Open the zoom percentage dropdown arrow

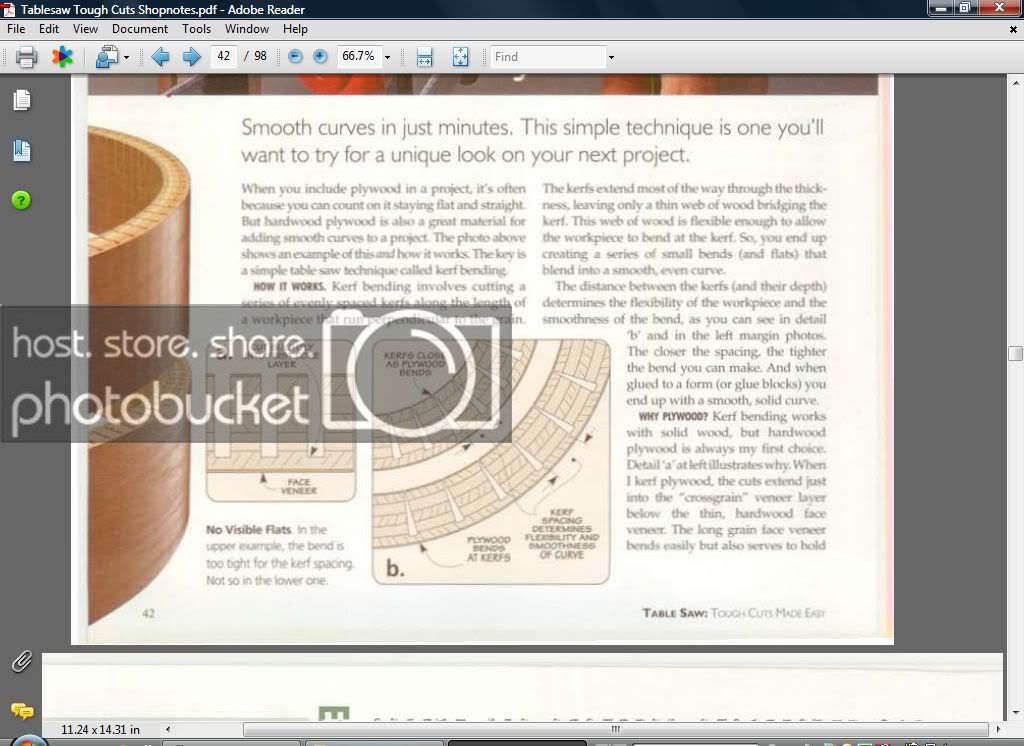387,57
